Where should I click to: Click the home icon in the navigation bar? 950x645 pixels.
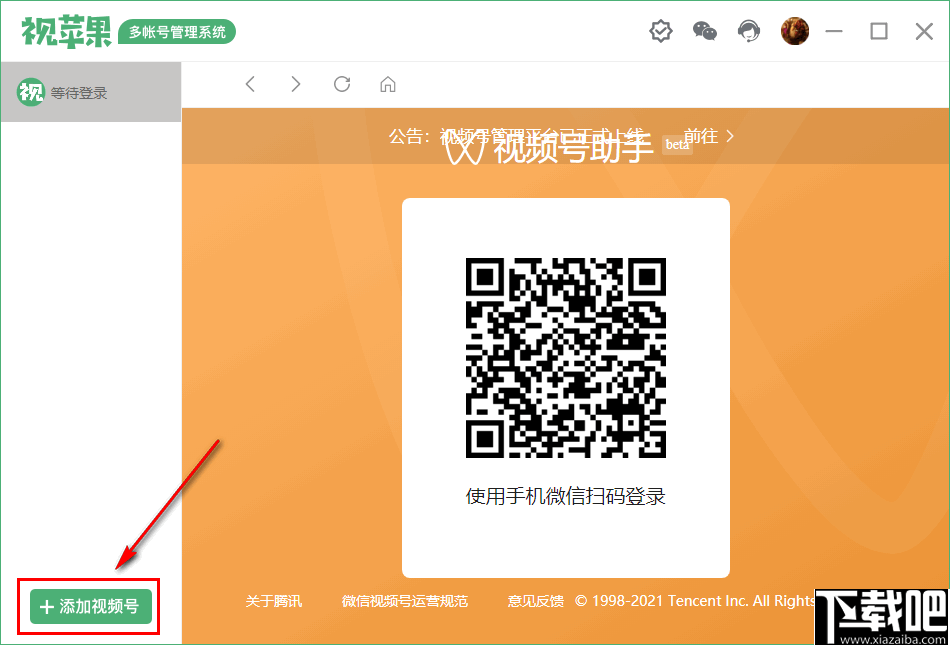click(387, 84)
